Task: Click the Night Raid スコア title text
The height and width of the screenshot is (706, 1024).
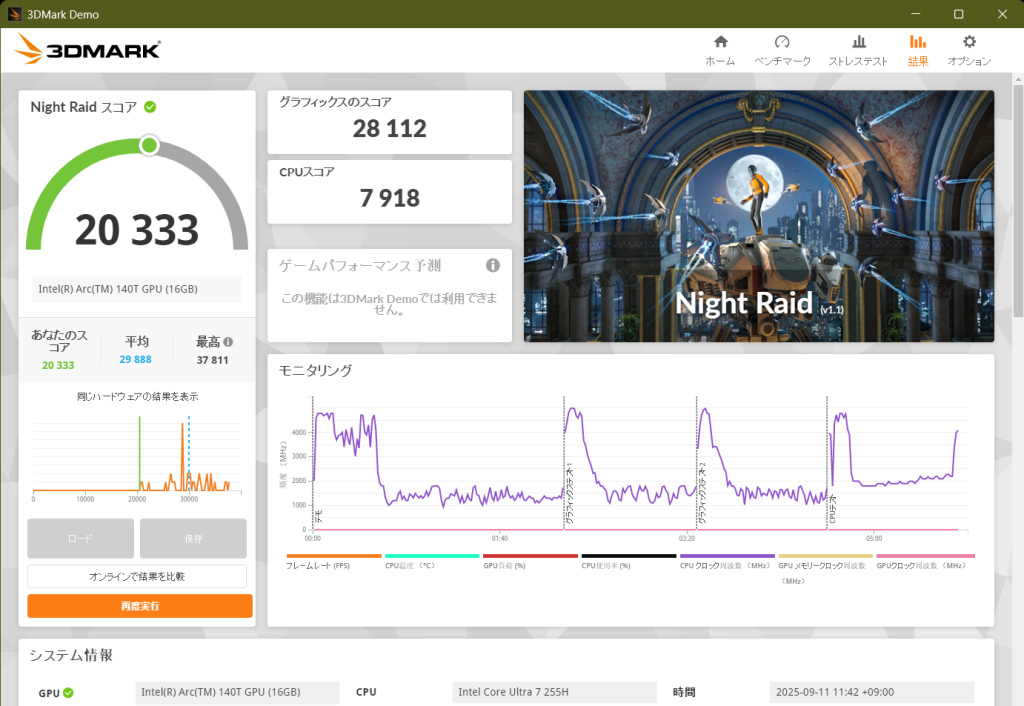Action: [x=84, y=107]
